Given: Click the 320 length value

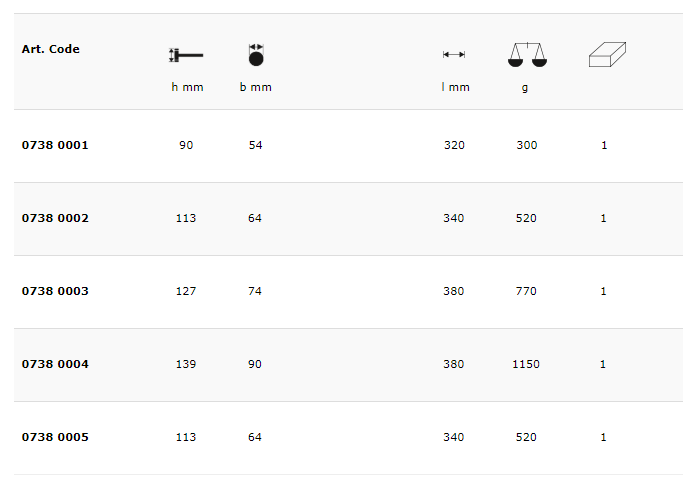Looking at the screenshot, I should (x=454, y=145).
